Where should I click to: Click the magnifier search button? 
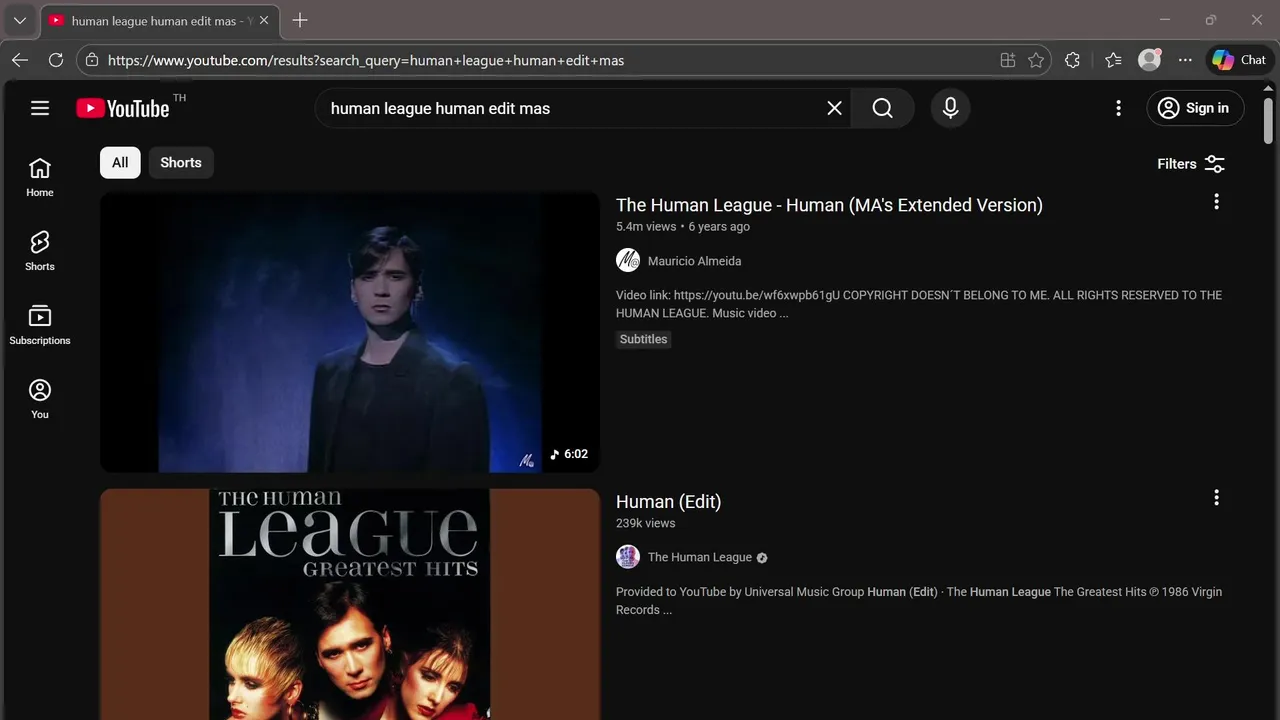882,108
